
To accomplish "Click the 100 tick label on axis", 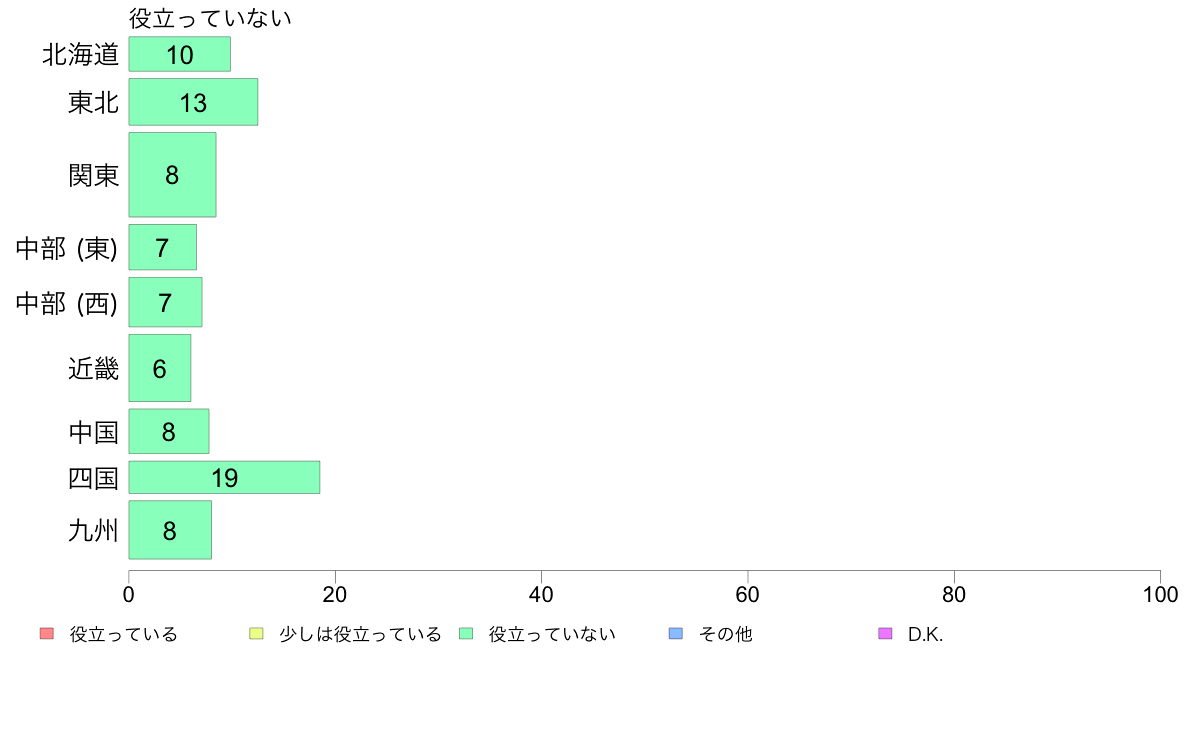I will click(1160, 594).
